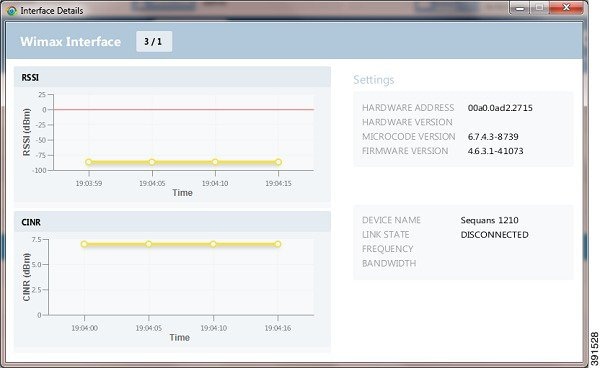Click device name value Sequans 1210
The image size is (600, 368).
click(489, 220)
